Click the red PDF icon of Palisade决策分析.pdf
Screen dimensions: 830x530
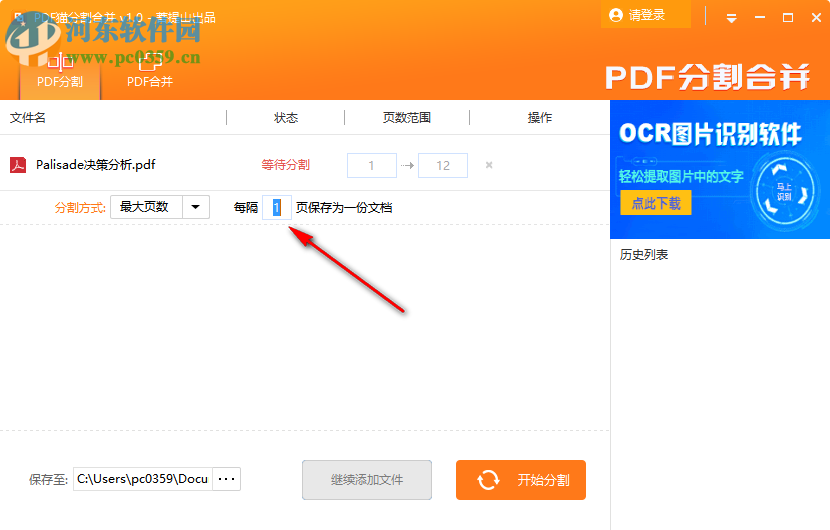pos(18,165)
